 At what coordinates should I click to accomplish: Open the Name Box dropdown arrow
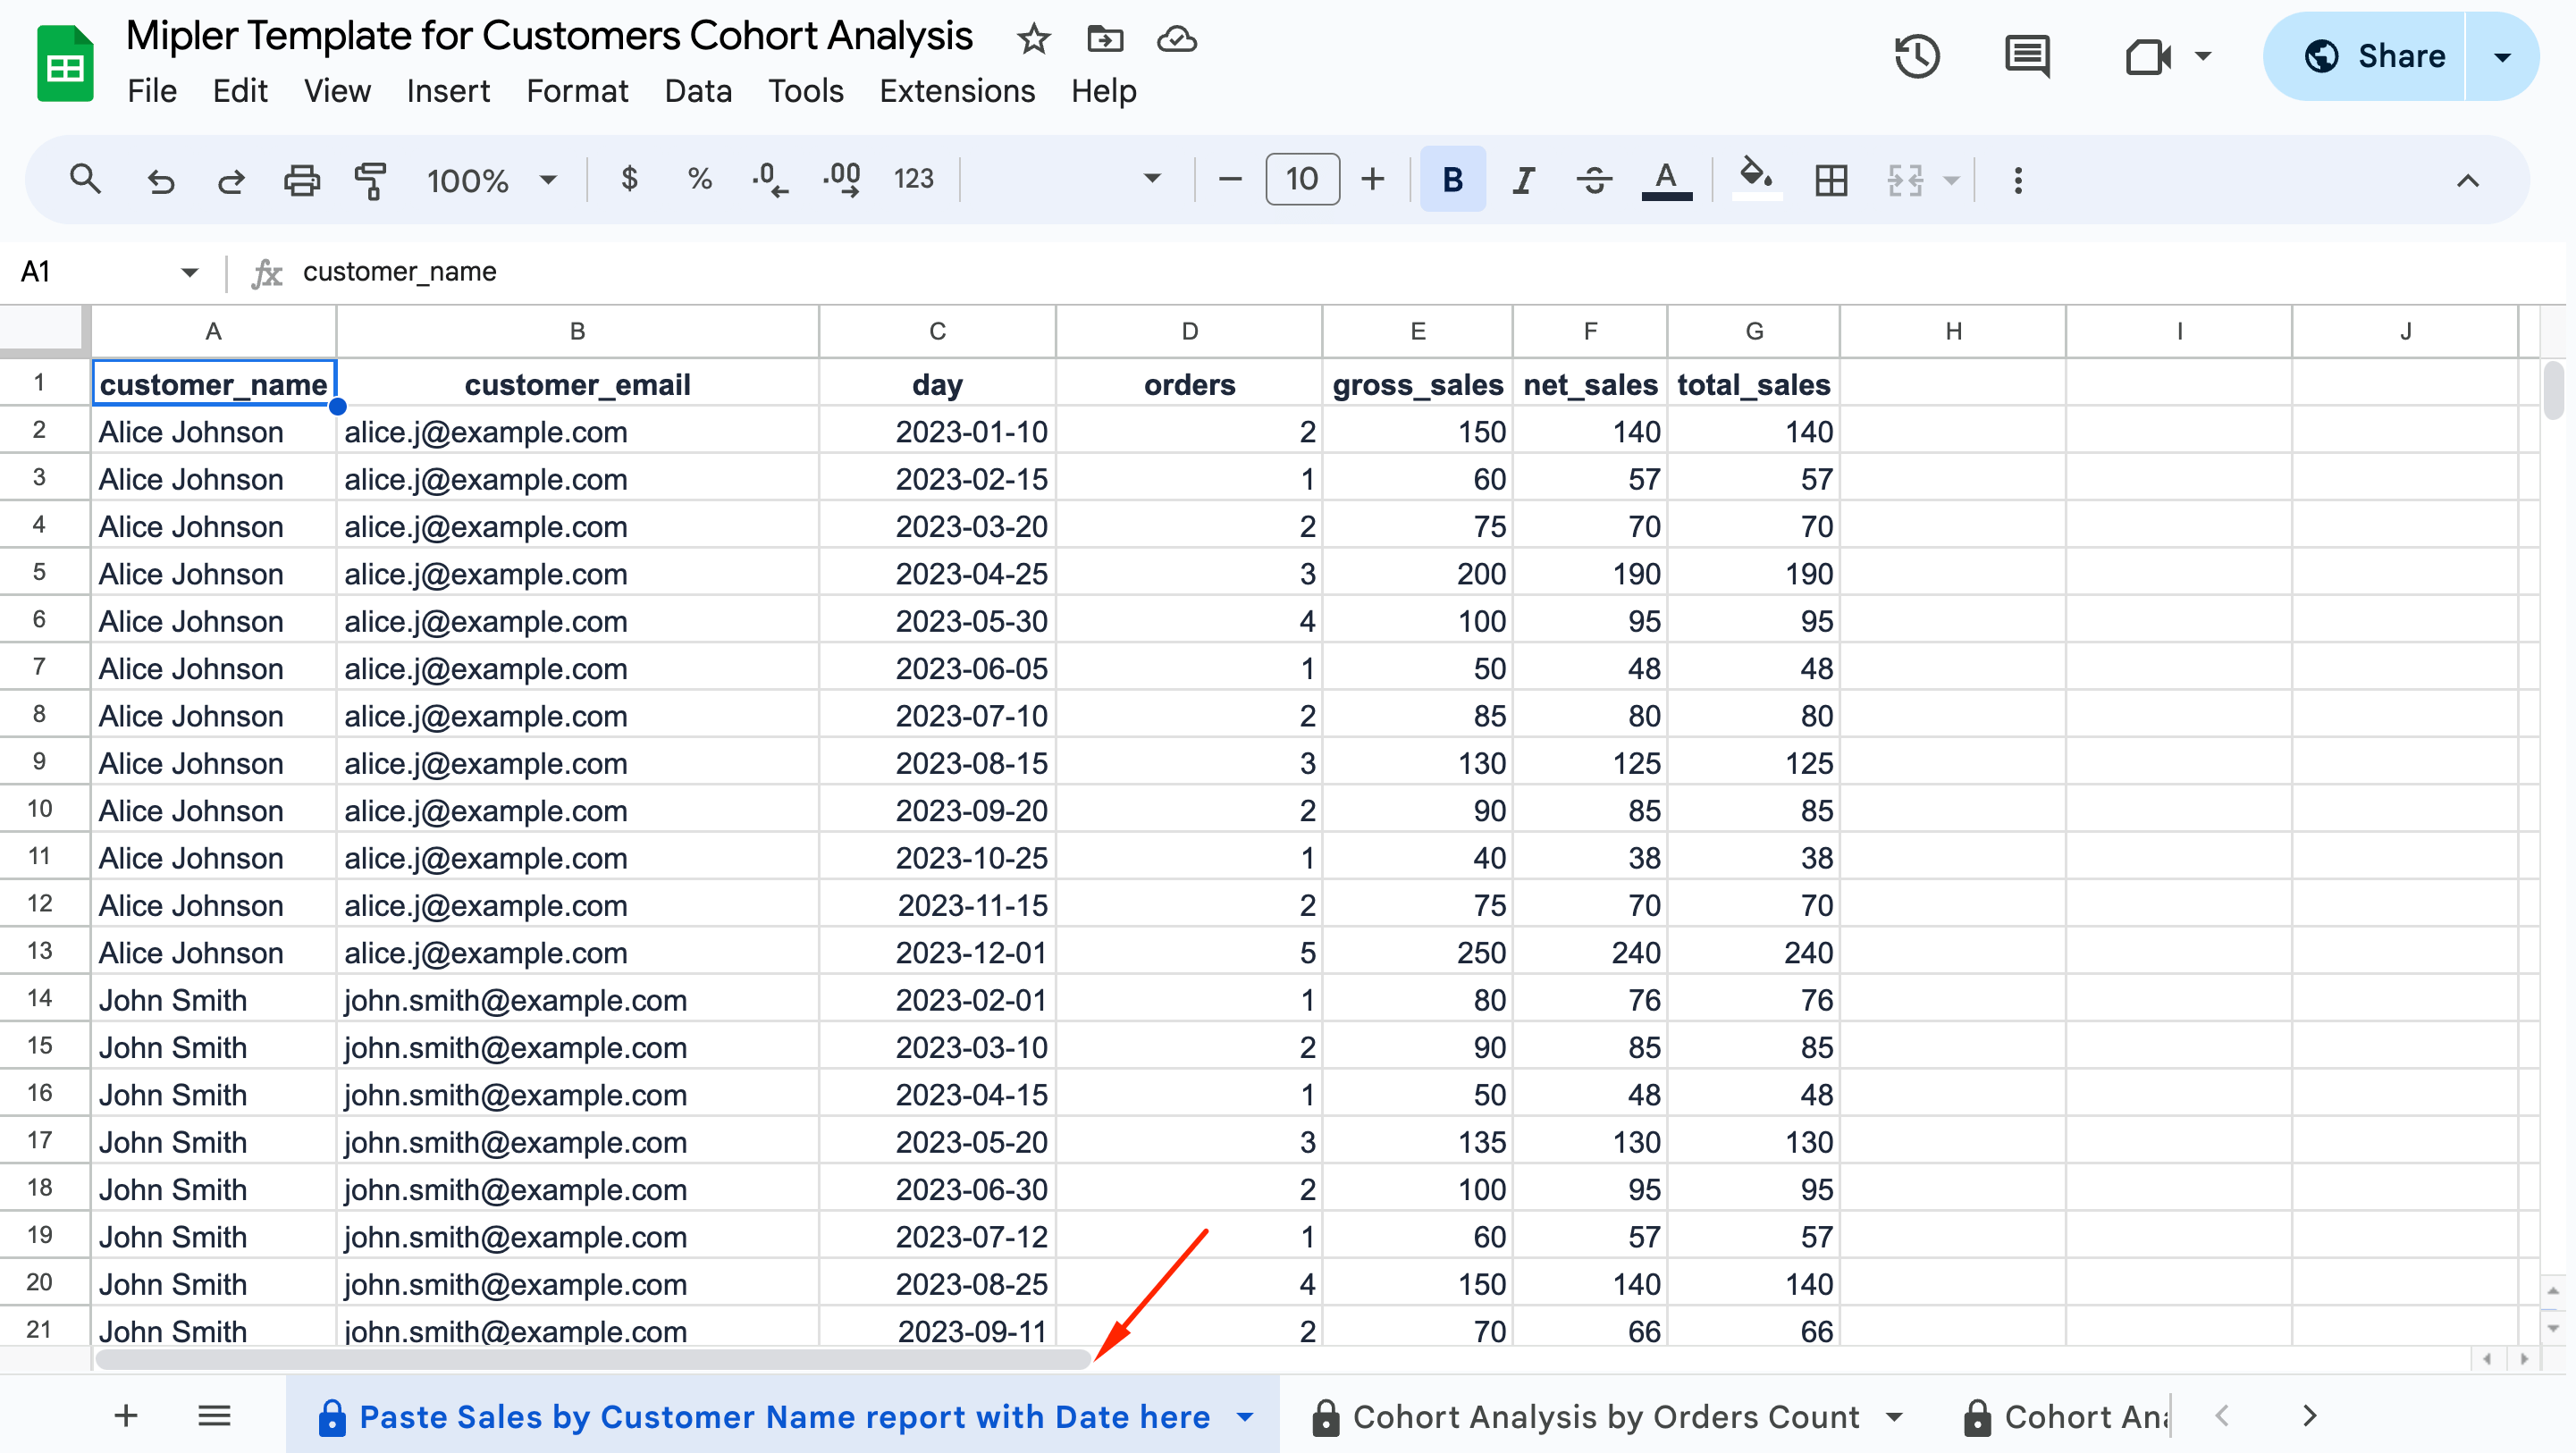pos(189,272)
